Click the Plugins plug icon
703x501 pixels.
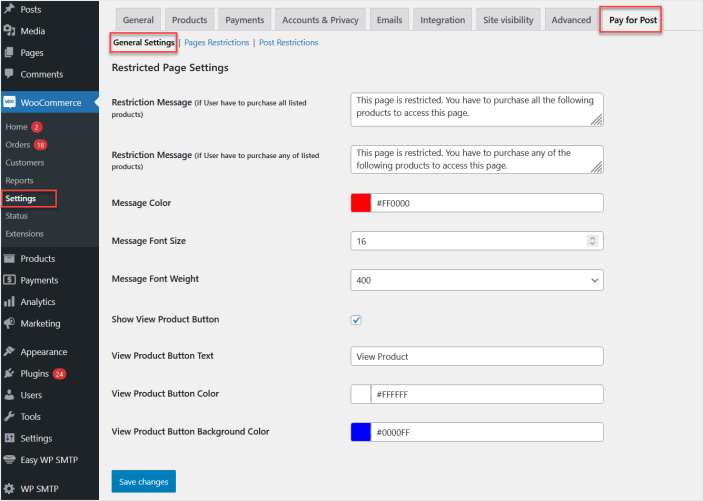[x=9, y=374]
